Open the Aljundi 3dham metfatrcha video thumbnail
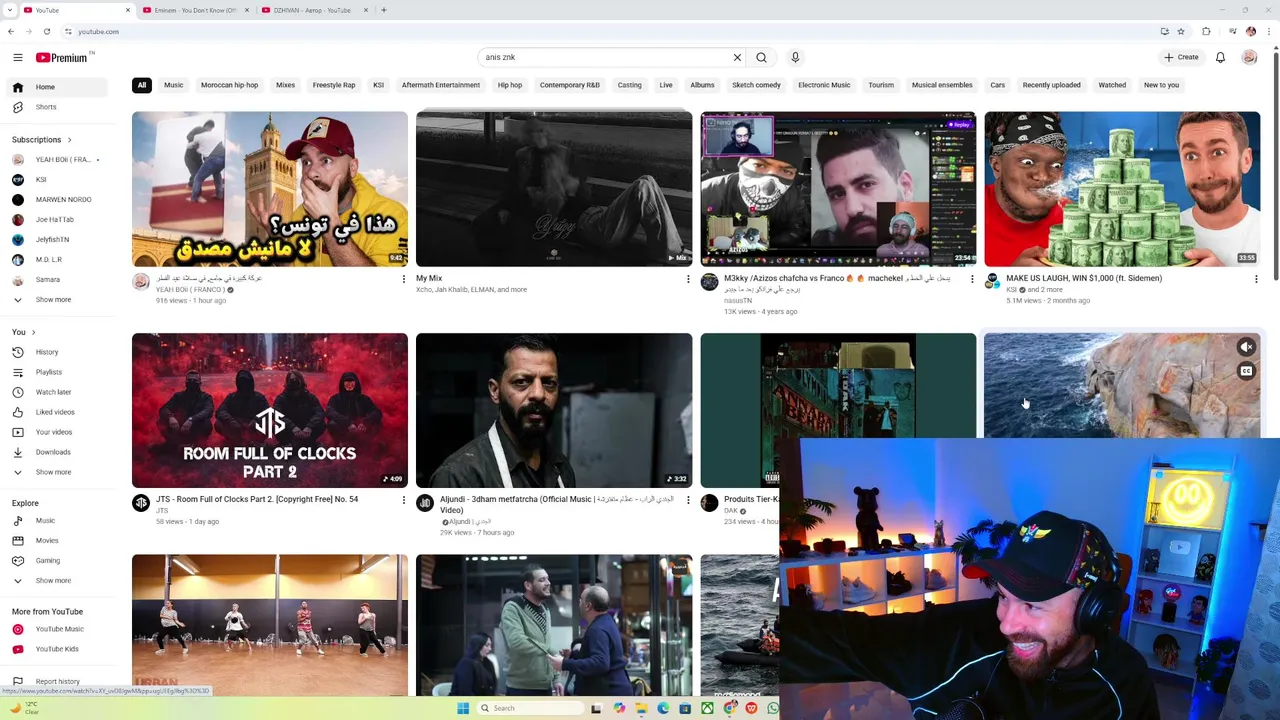This screenshot has width=1280, height=720. point(554,410)
